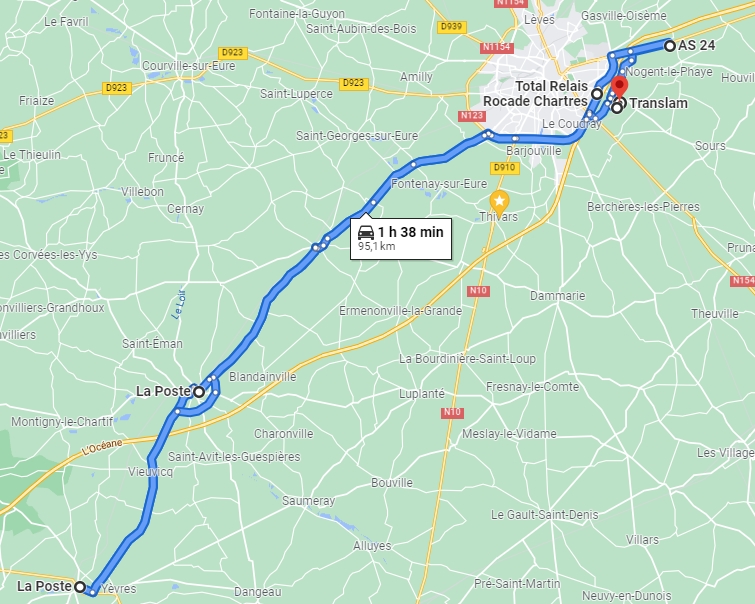Click the L'Océane motorway label
Viewport: 755px width, 604px height.
102,446
